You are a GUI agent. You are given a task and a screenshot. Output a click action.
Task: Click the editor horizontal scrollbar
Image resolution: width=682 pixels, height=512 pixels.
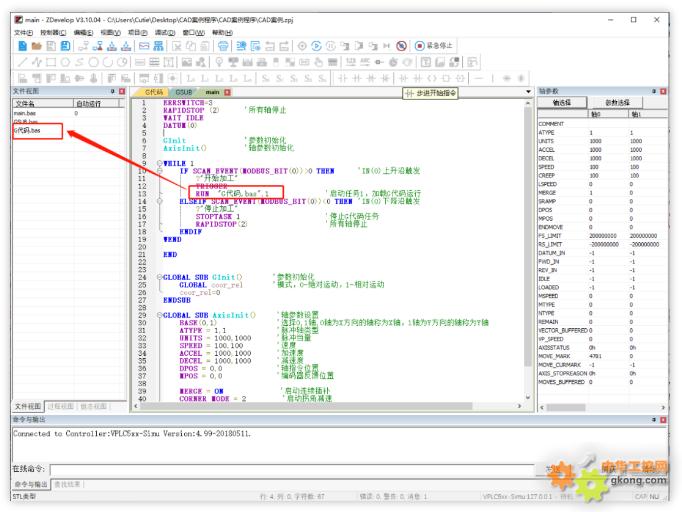(x=328, y=406)
